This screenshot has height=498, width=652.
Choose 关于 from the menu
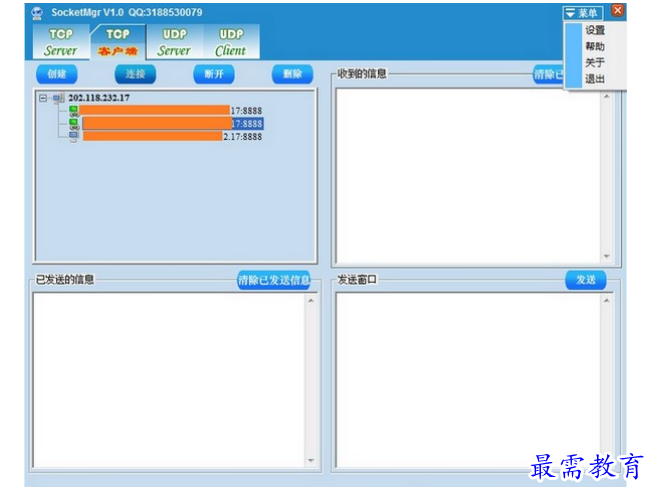pyautogui.click(x=595, y=62)
